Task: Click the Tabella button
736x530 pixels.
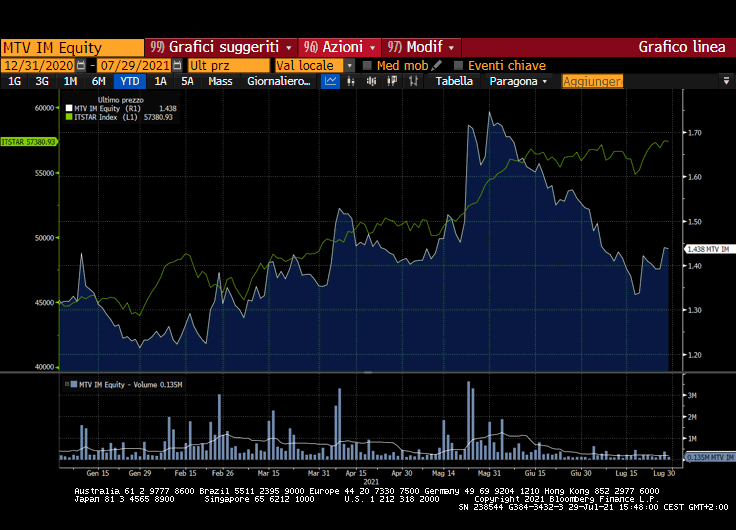Action: pyautogui.click(x=454, y=82)
